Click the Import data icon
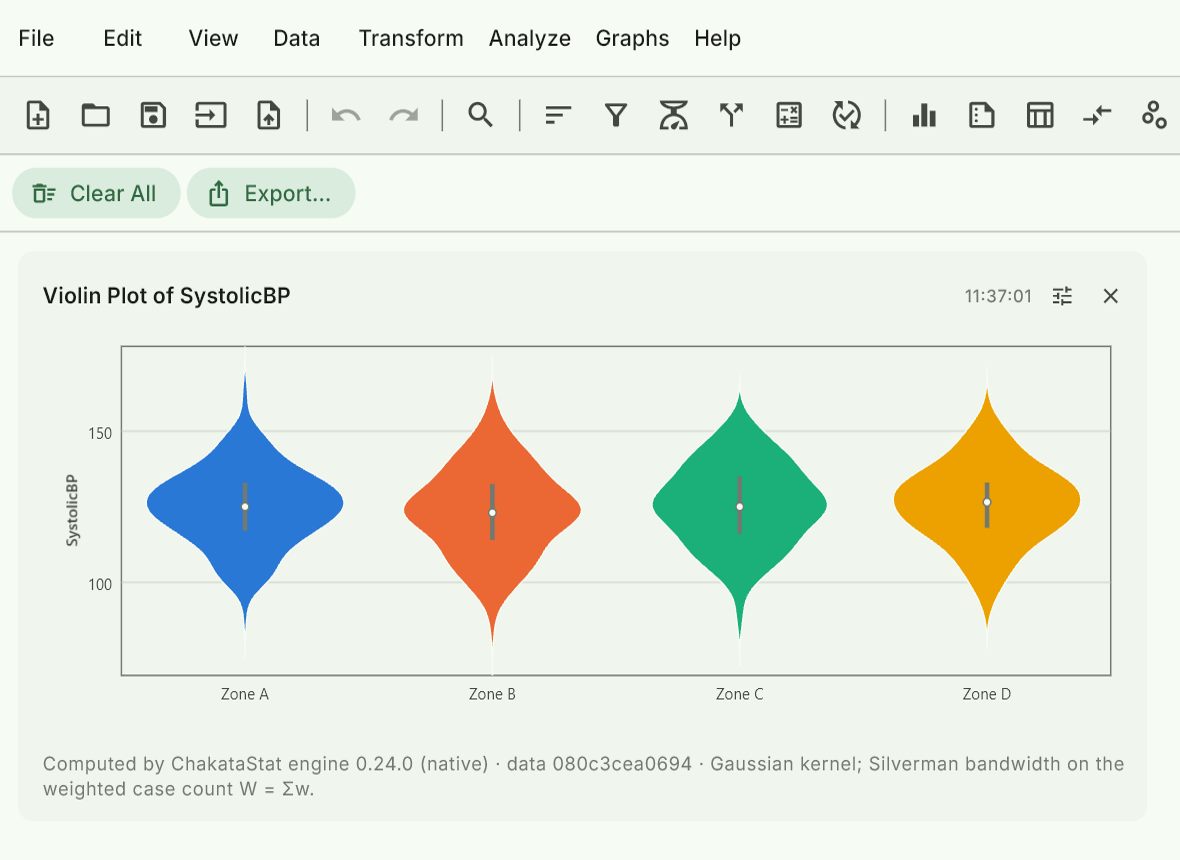This screenshot has width=1180, height=860. [211, 116]
